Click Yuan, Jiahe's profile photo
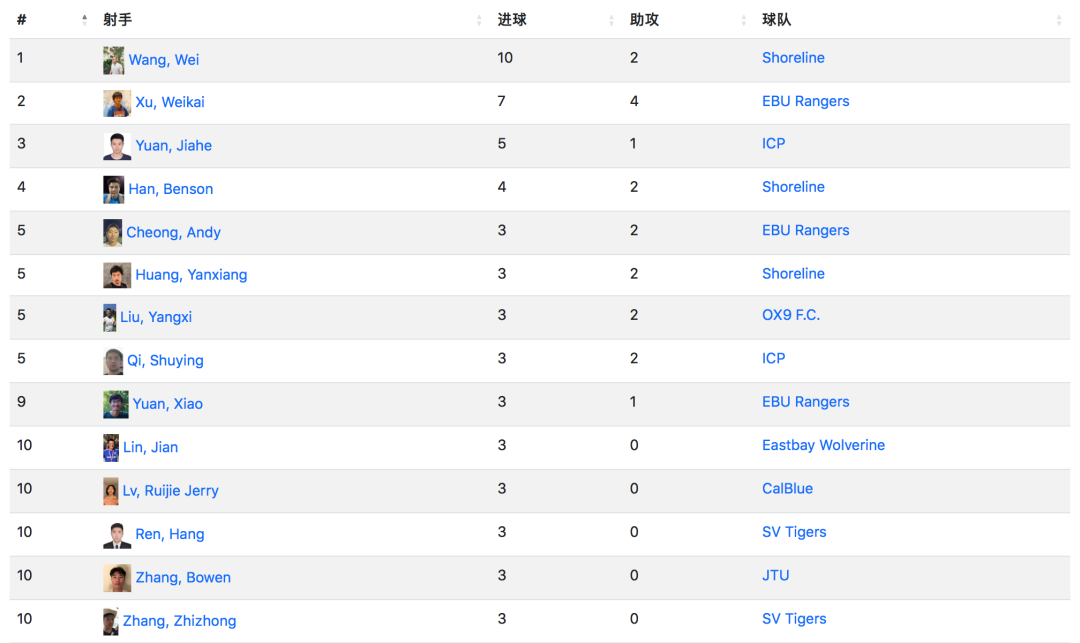 point(117,146)
